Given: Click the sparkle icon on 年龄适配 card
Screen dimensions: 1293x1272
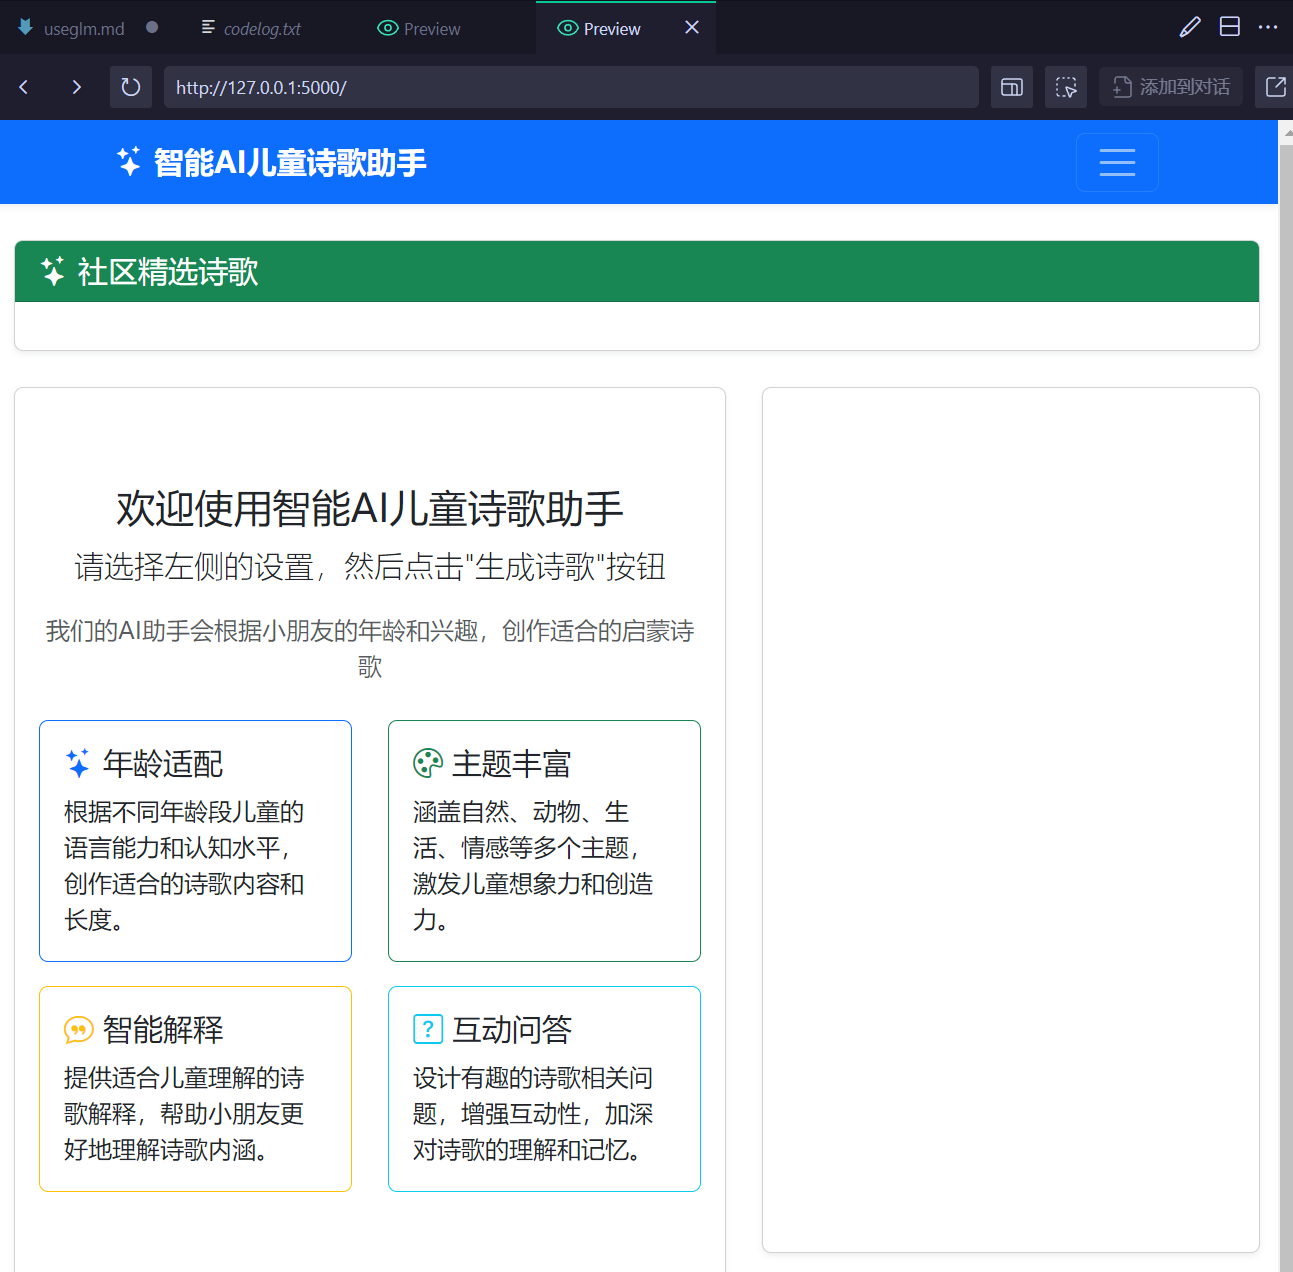Looking at the screenshot, I should pos(78,762).
